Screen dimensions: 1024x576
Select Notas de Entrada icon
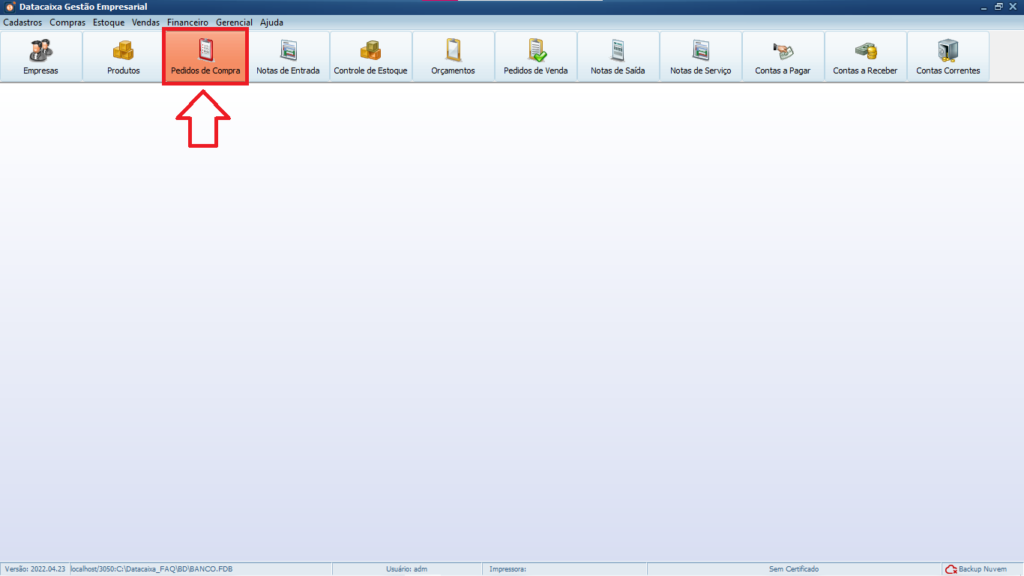[288, 57]
